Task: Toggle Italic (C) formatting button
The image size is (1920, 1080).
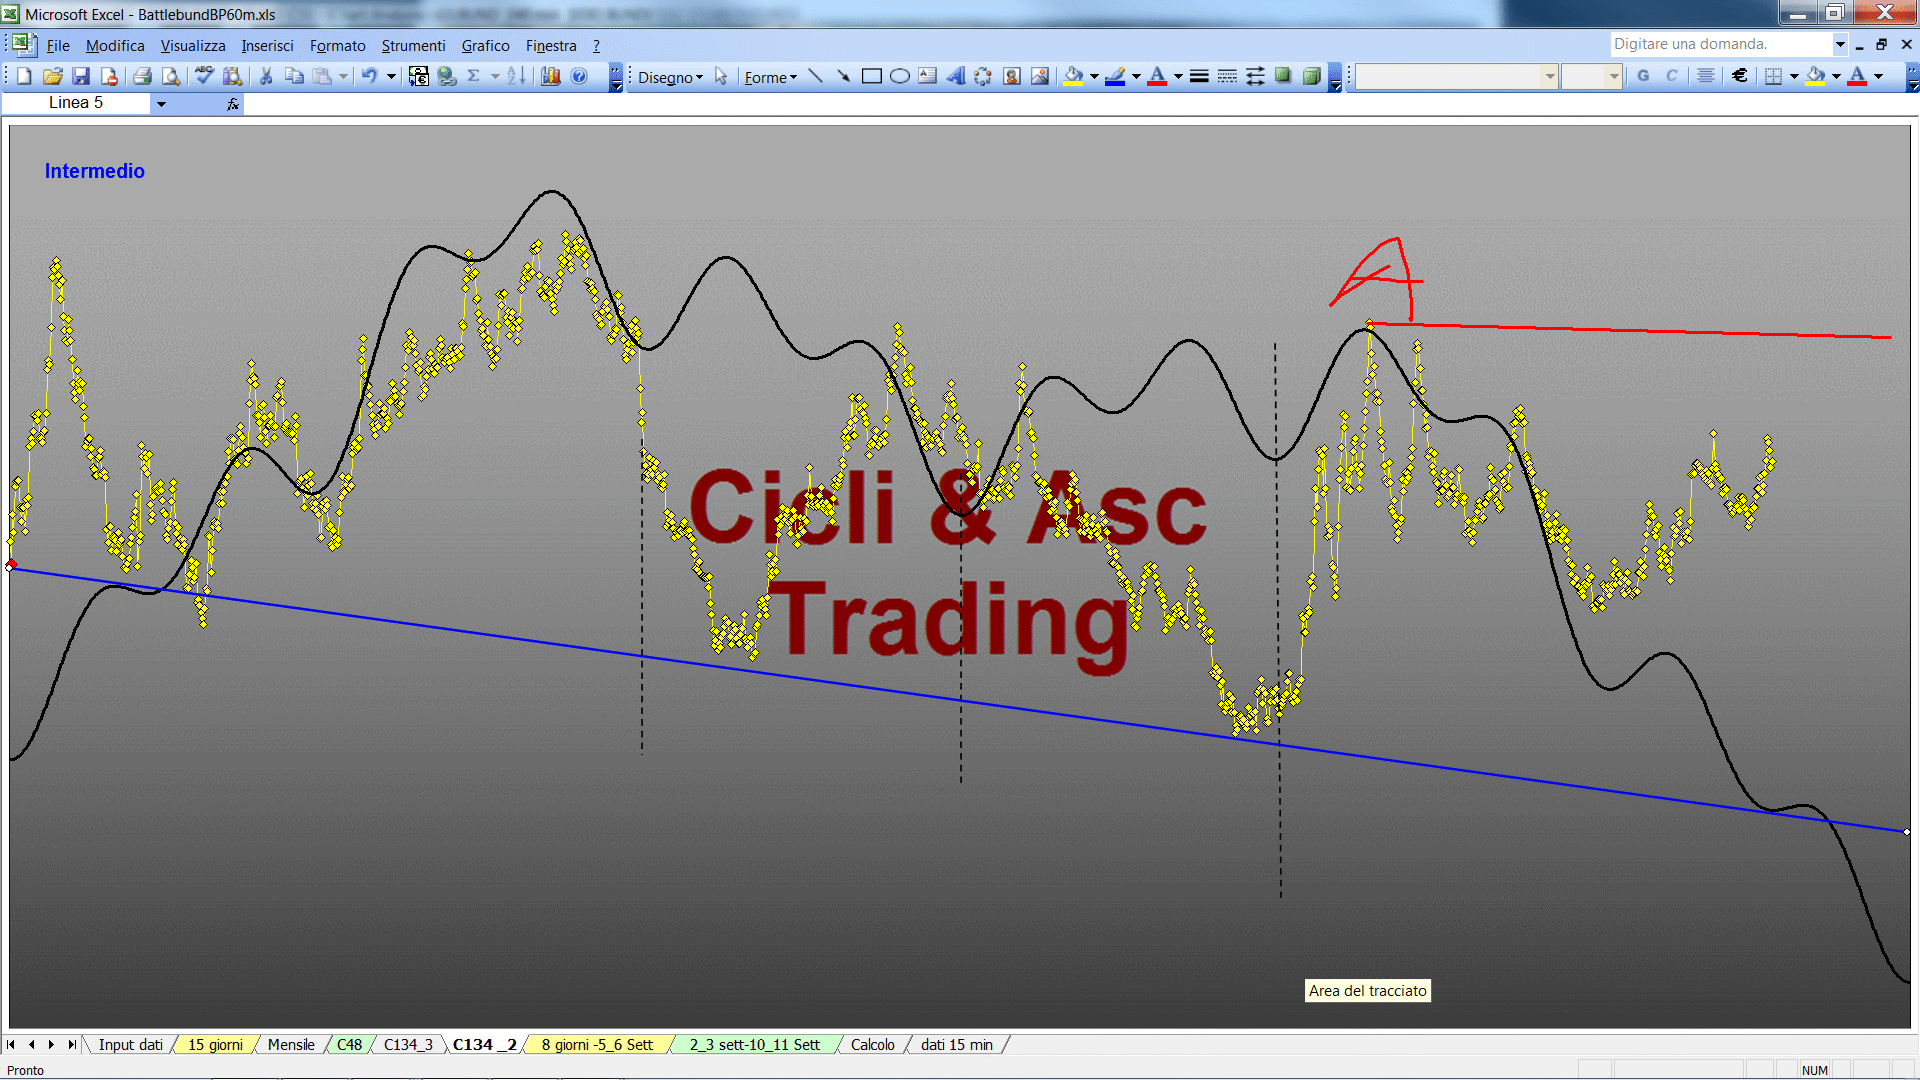Action: [x=1671, y=76]
